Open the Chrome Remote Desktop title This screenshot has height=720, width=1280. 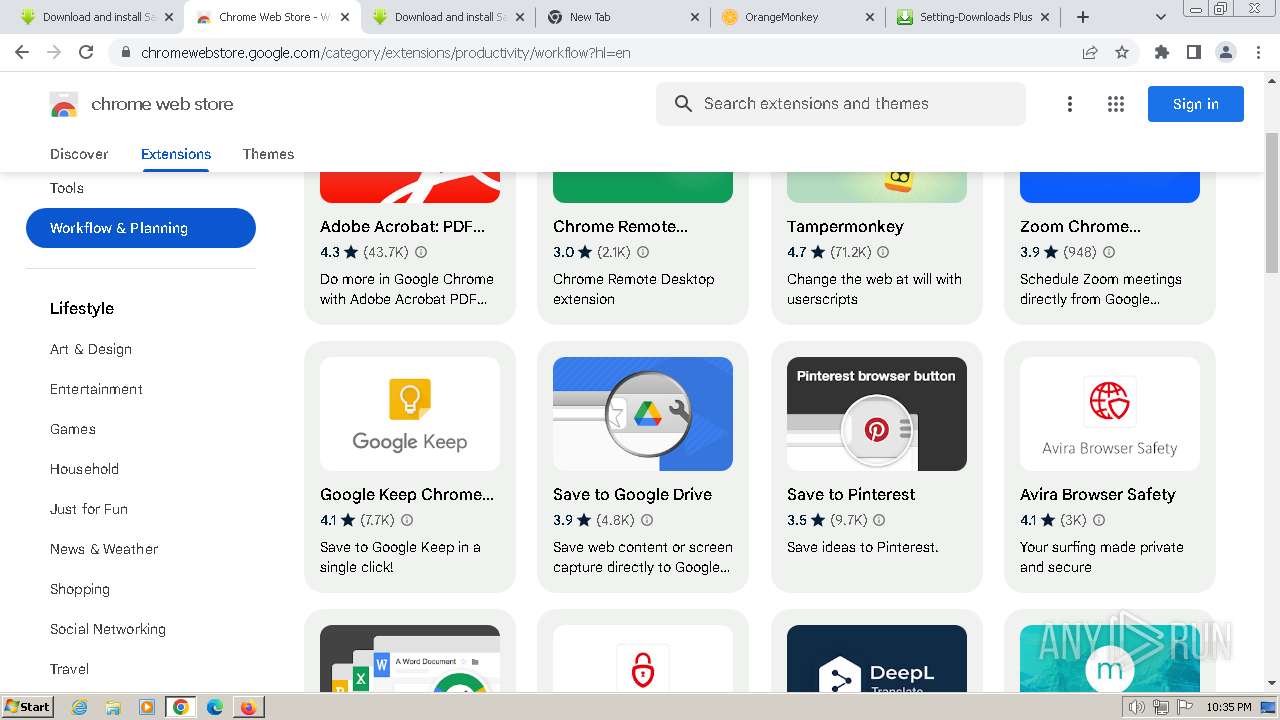620,226
